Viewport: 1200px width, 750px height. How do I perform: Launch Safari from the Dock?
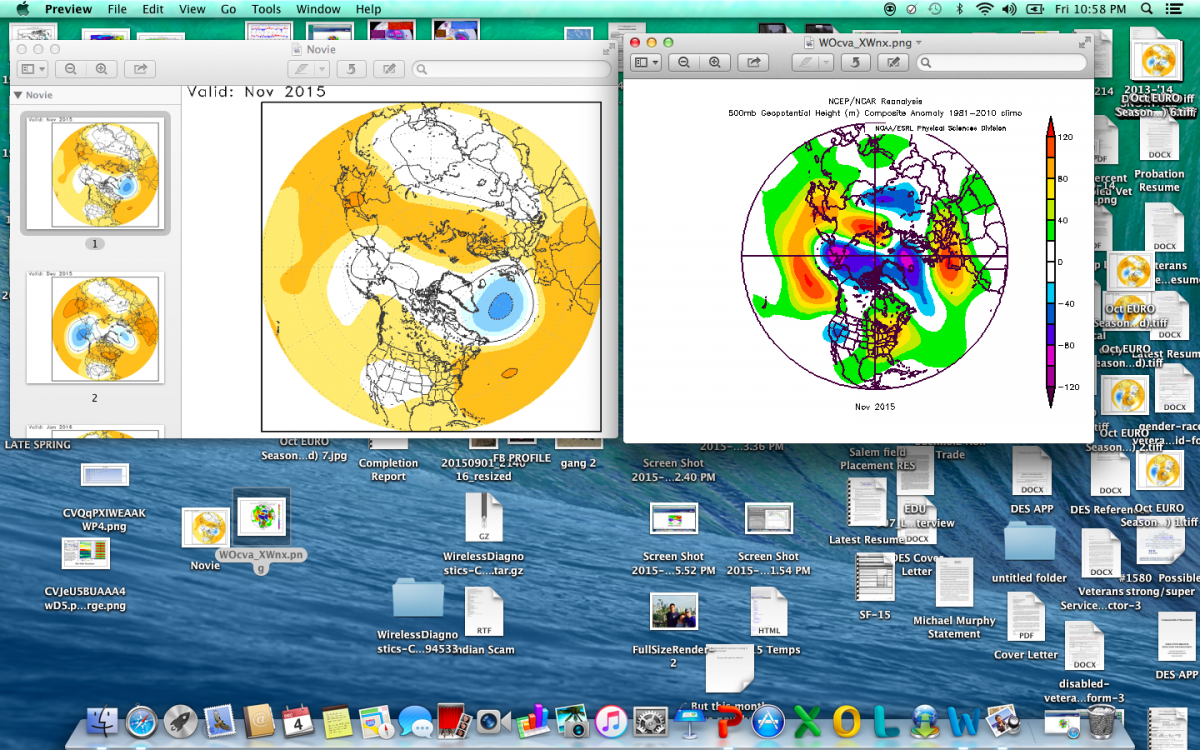[142, 722]
